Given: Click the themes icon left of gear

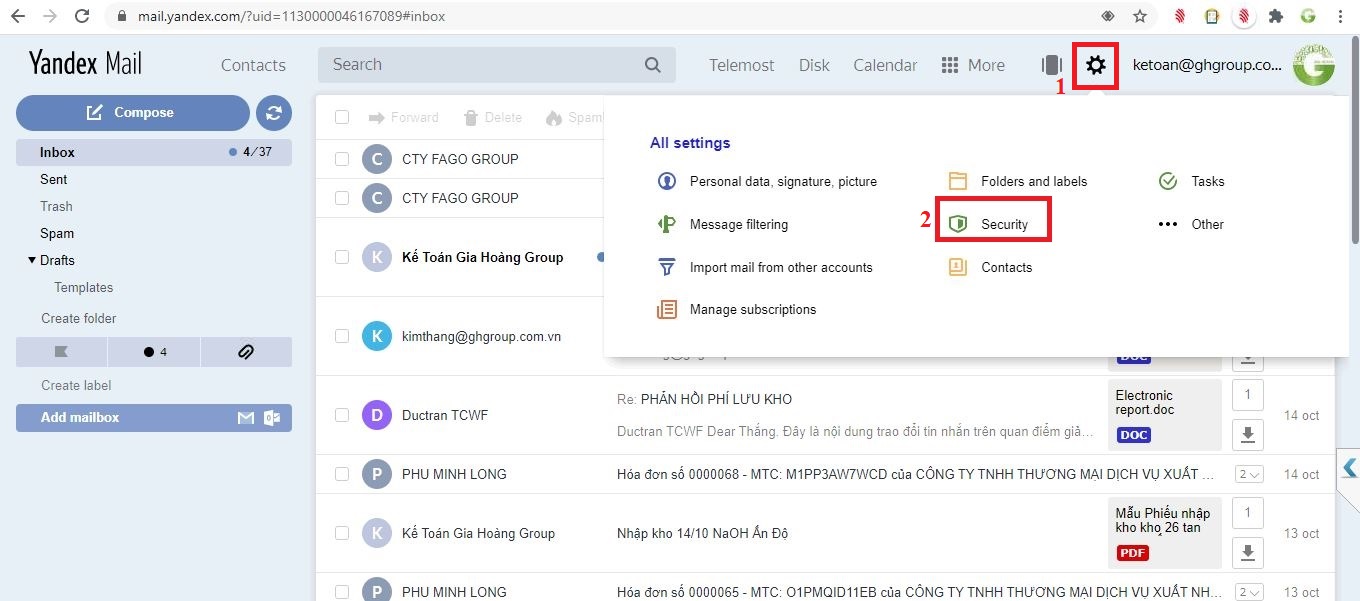Looking at the screenshot, I should (1051, 65).
